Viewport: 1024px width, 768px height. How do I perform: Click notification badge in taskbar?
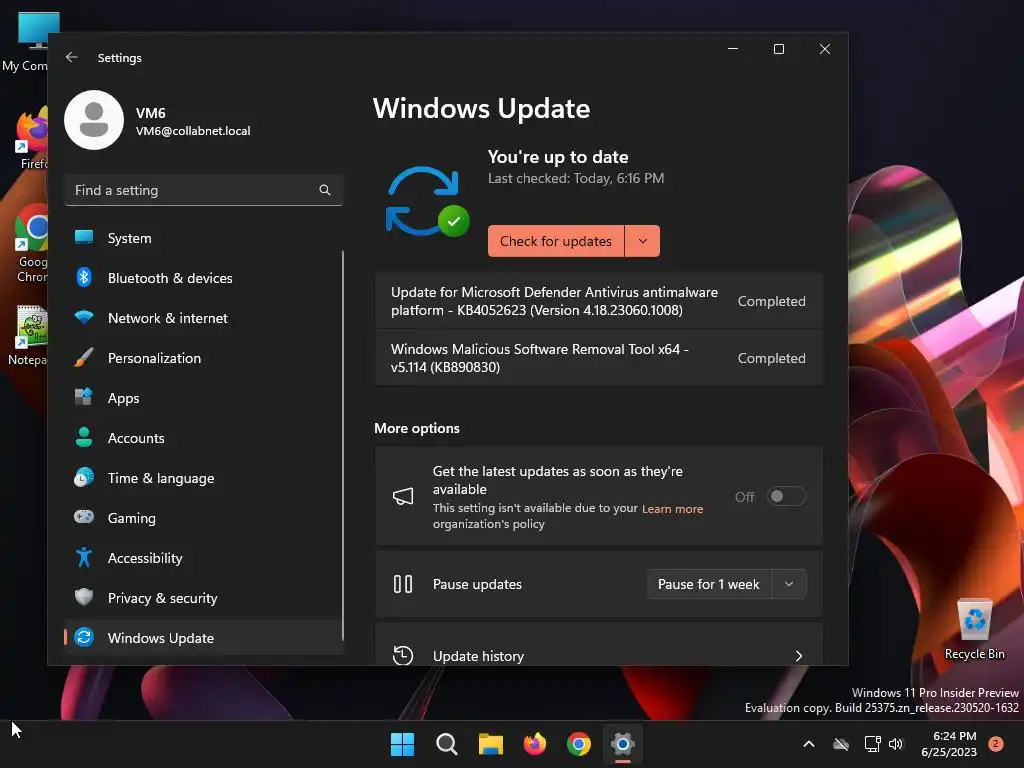(996, 743)
